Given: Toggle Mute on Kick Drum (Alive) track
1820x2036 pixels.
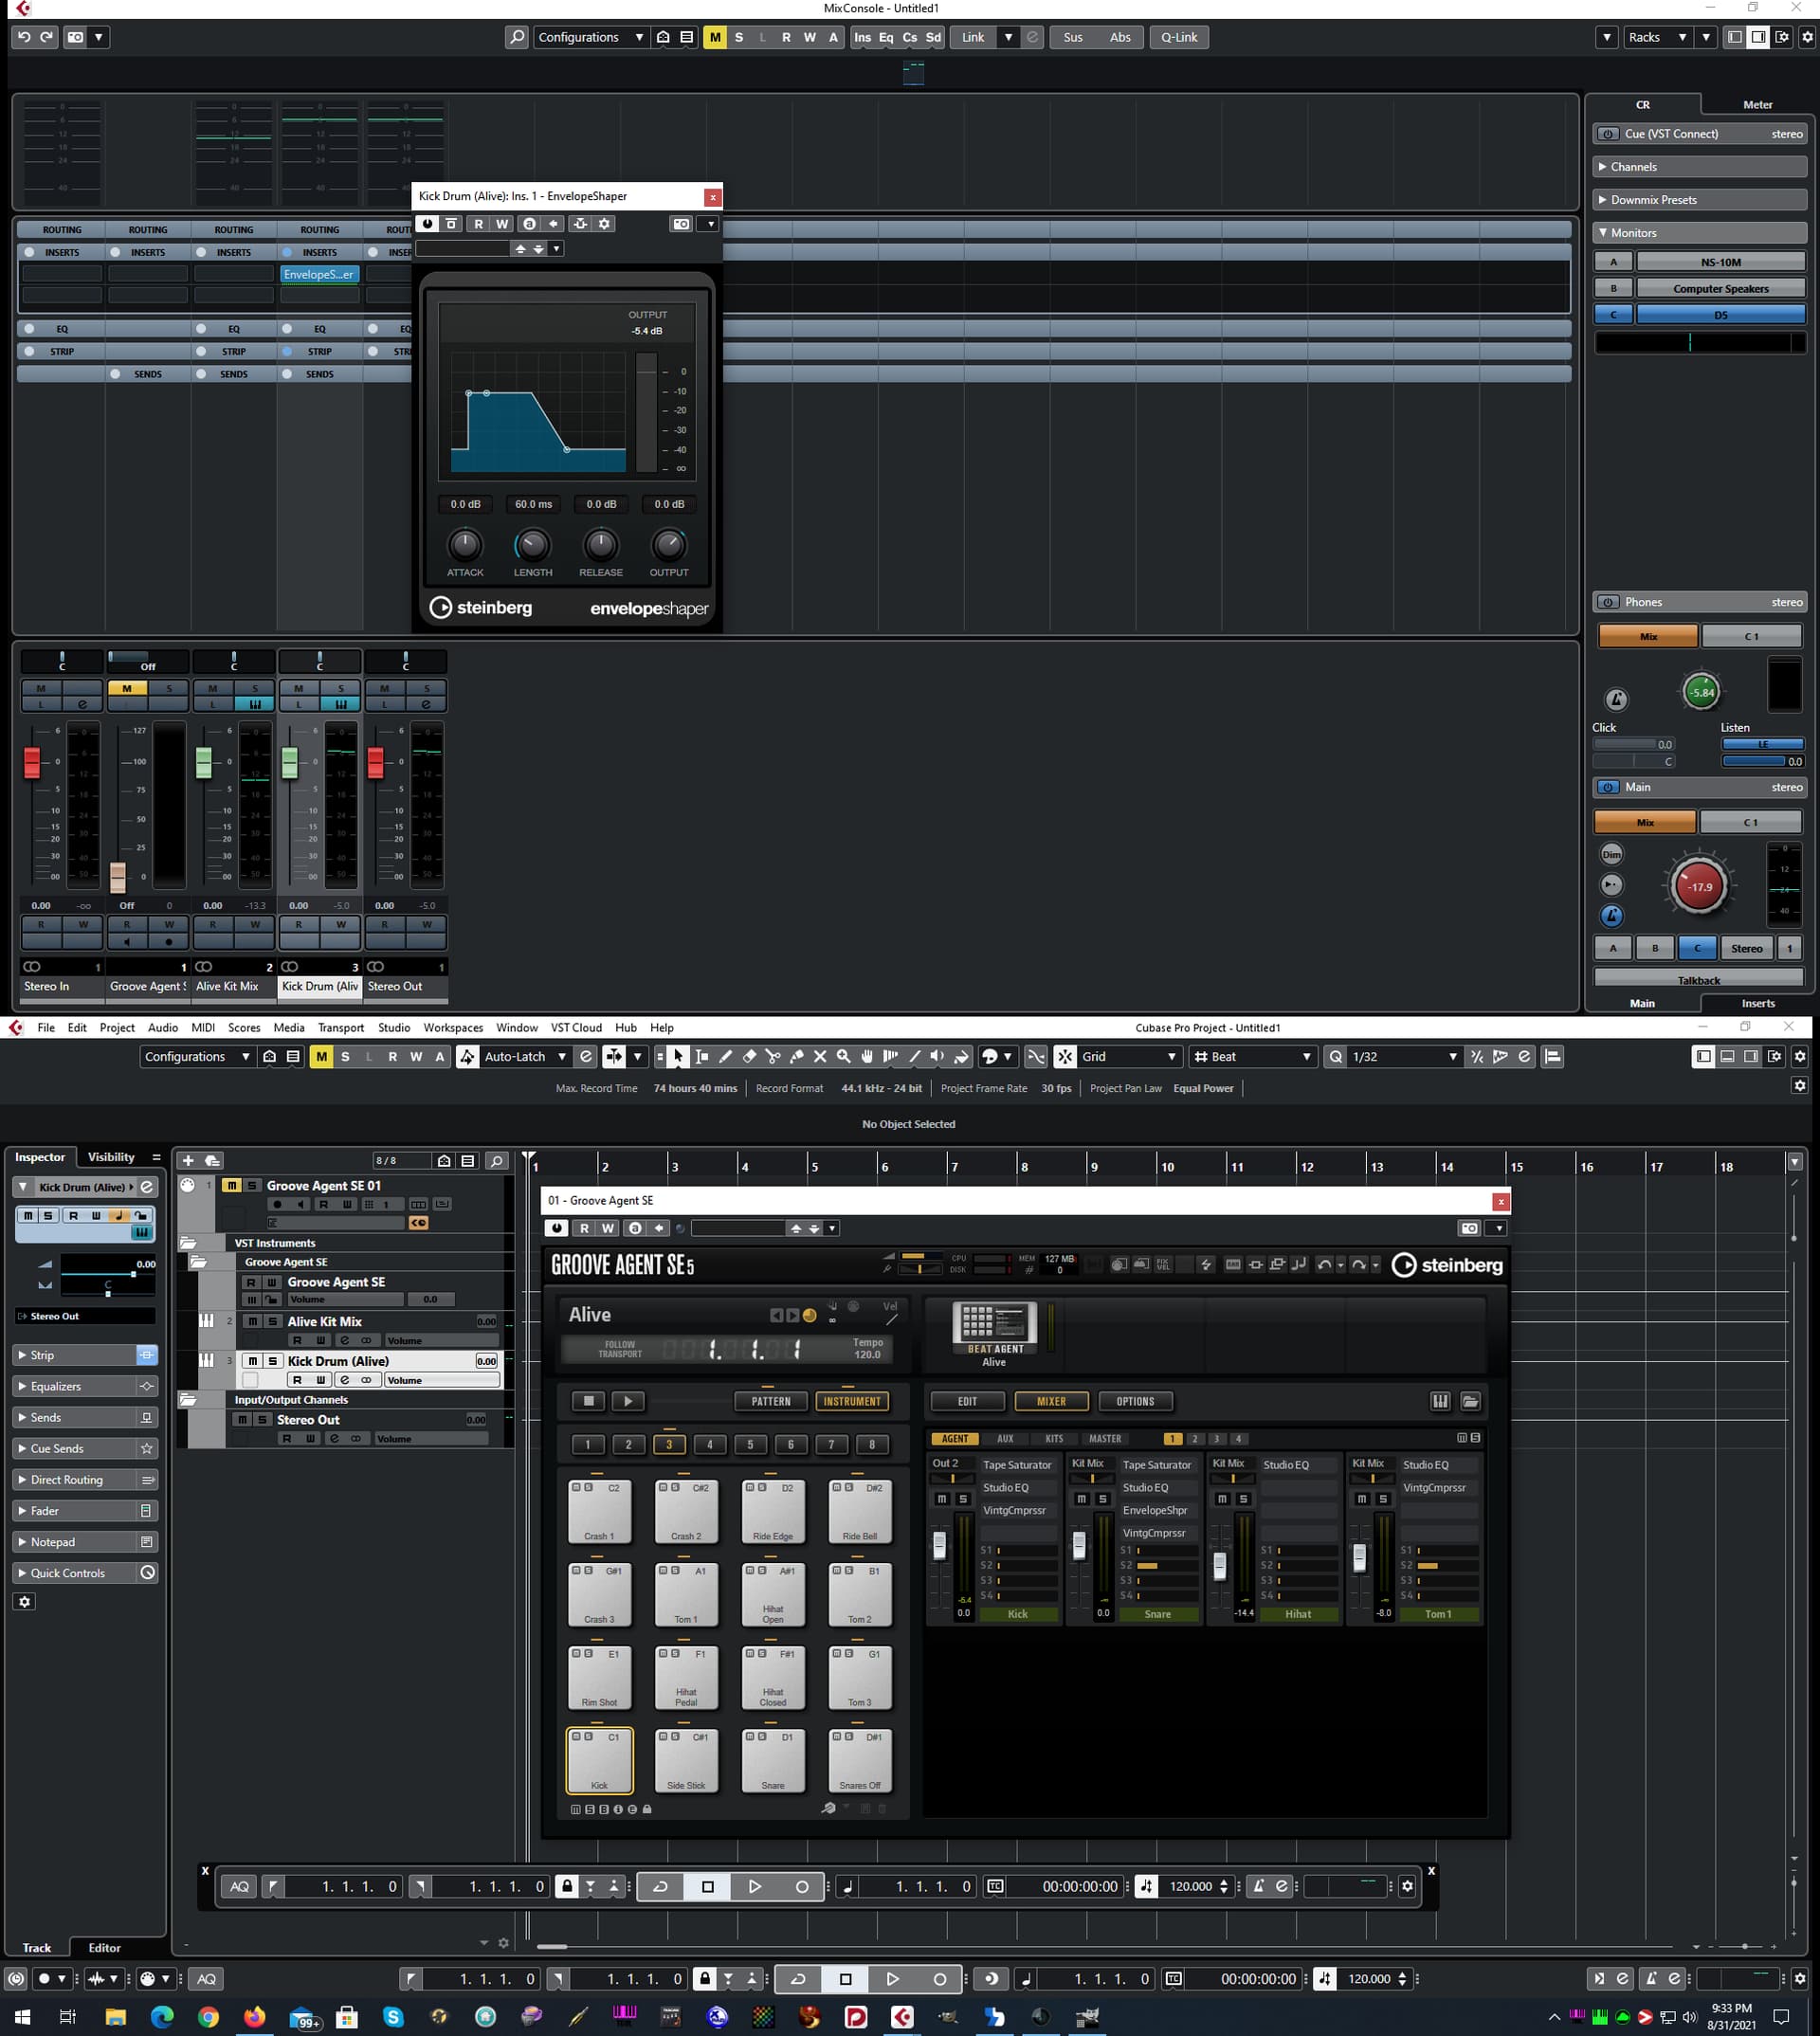Looking at the screenshot, I should [x=253, y=1361].
